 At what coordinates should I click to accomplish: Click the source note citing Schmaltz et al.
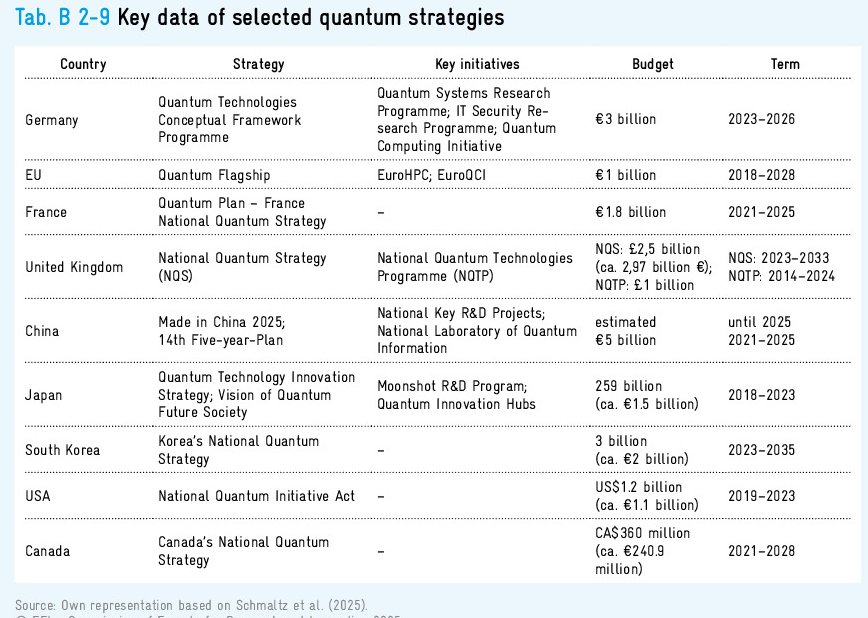tap(192, 604)
